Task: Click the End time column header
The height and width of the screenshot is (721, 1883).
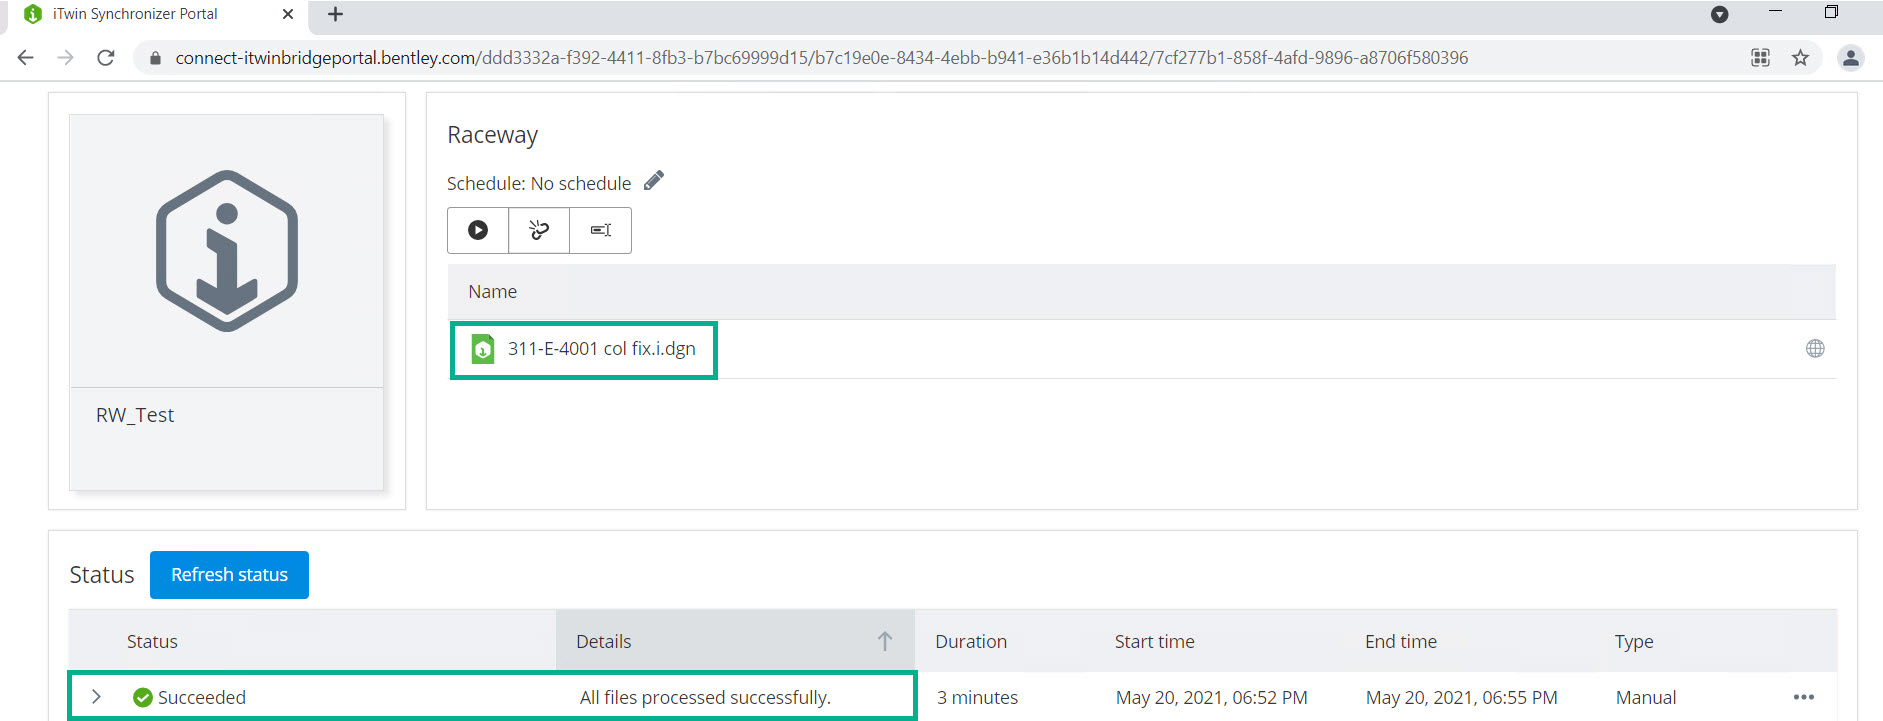Action: (x=1401, y=641)
